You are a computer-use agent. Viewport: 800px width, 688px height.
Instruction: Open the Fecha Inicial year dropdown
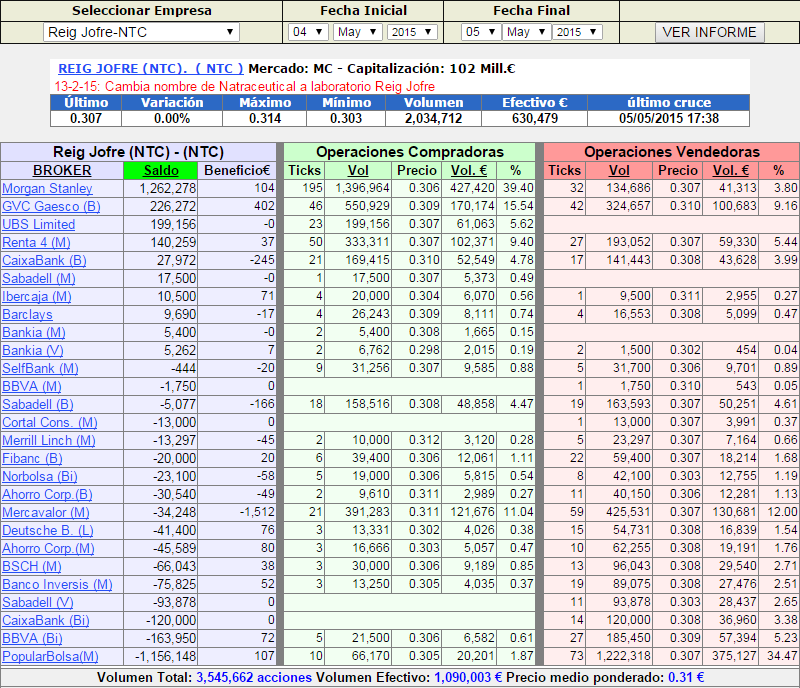(412, 32)
